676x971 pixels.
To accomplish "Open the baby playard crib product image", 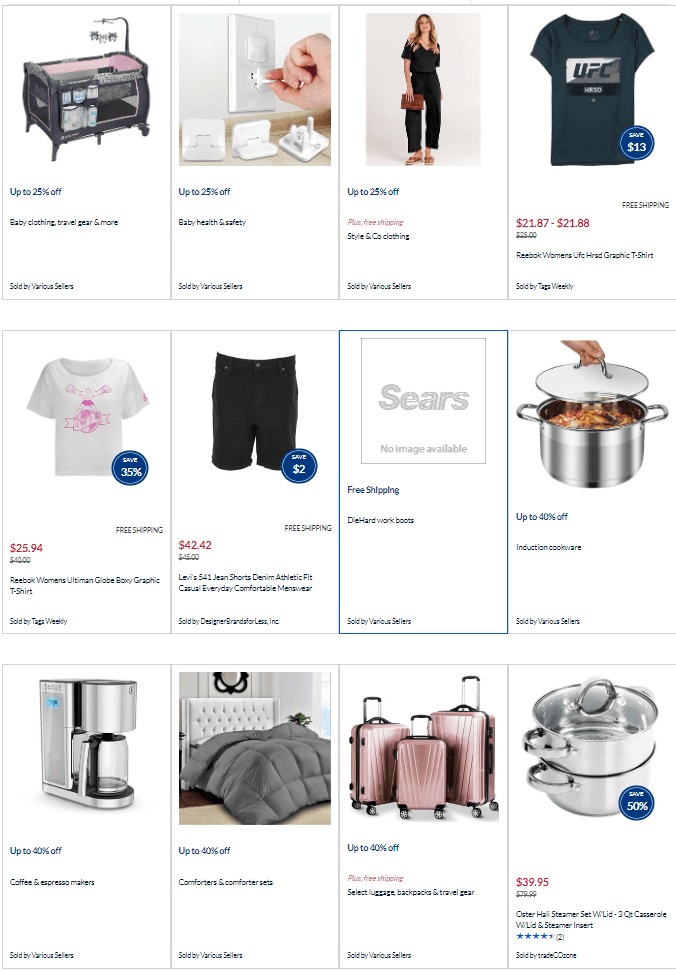I will tap(86, 89).
